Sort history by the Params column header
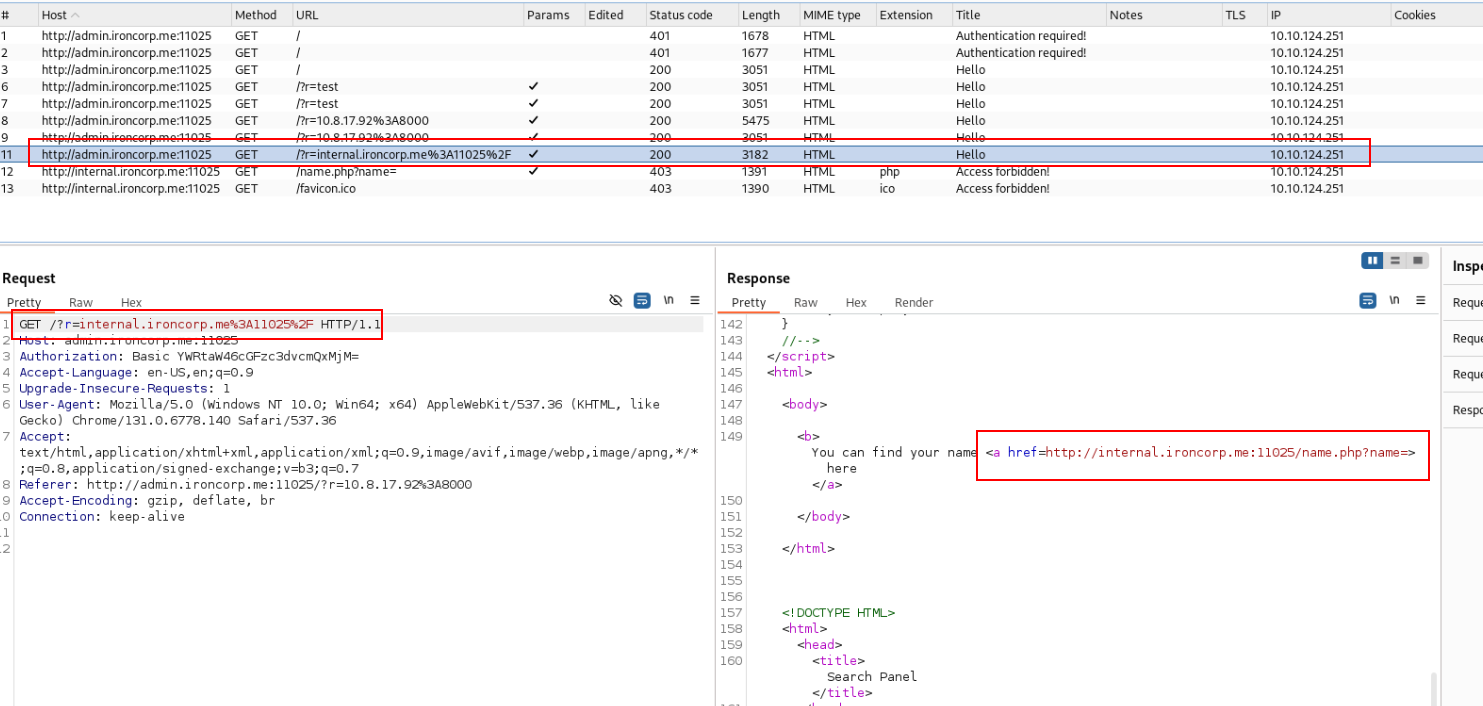1483x706 pixels. click(553, 15)
